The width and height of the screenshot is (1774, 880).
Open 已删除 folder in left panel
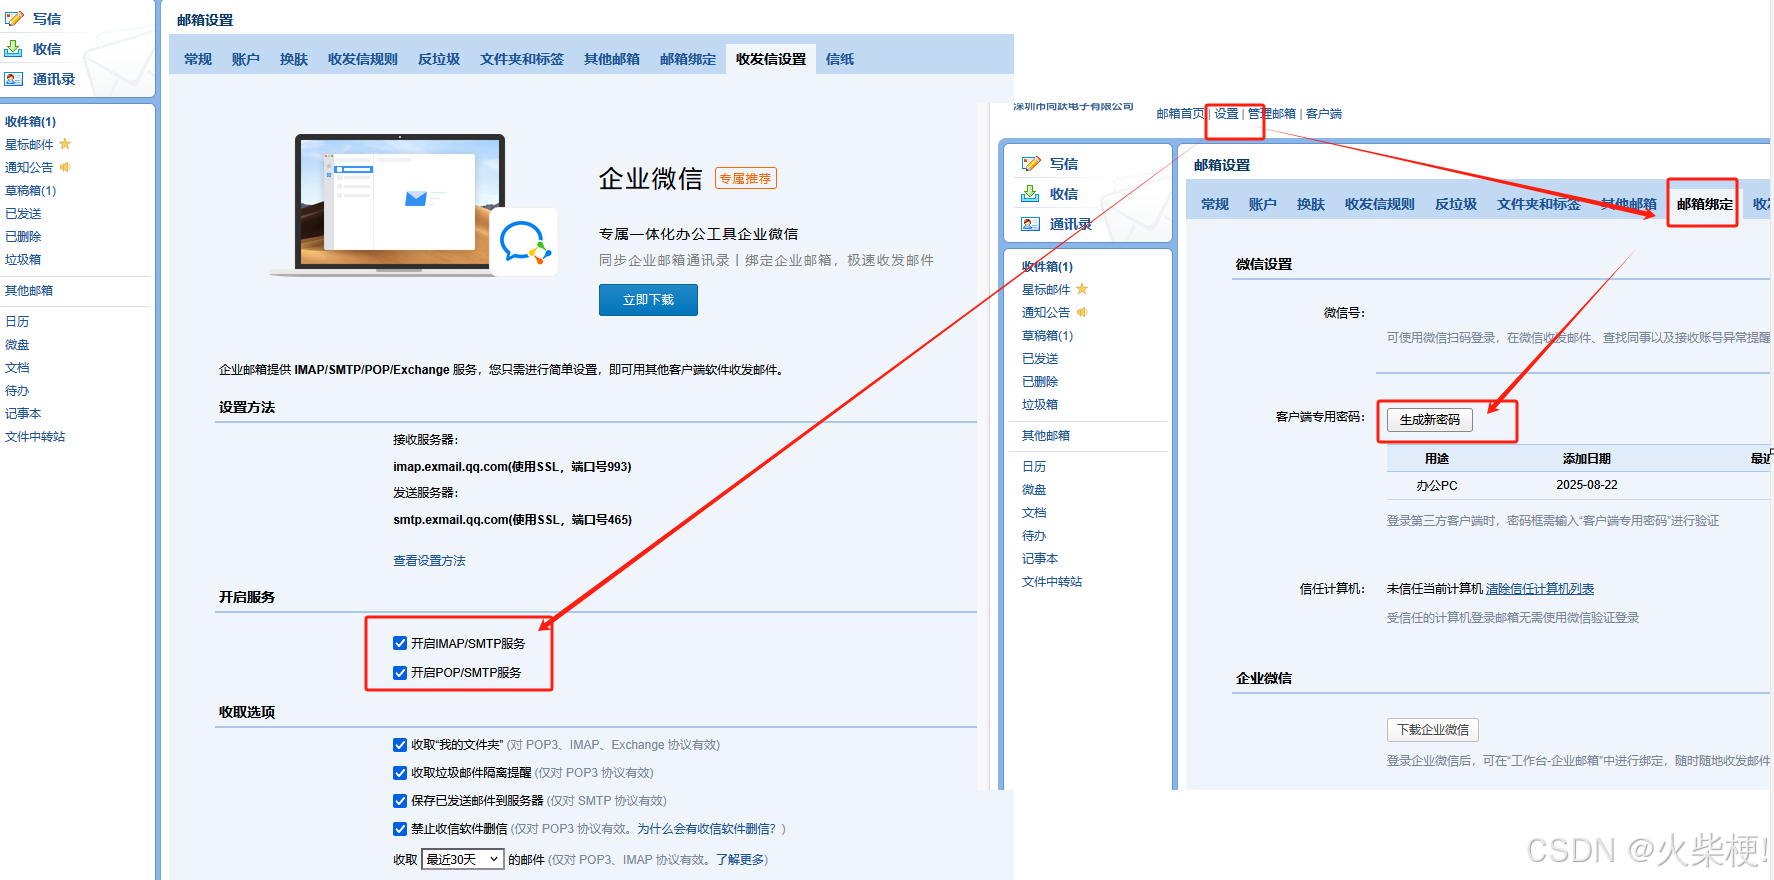pos(23,236)
